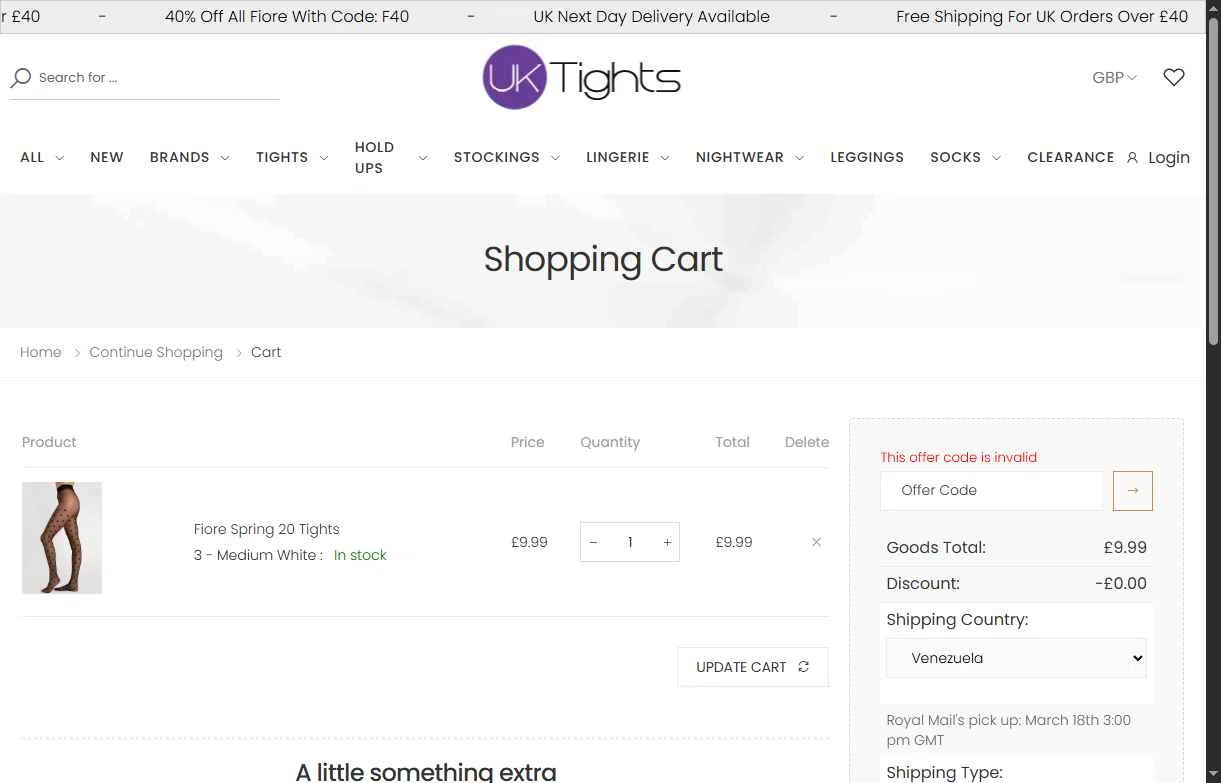This screenshot has width=1221, height=783.
Task: Click the Quantity column header
Action: 610,442
